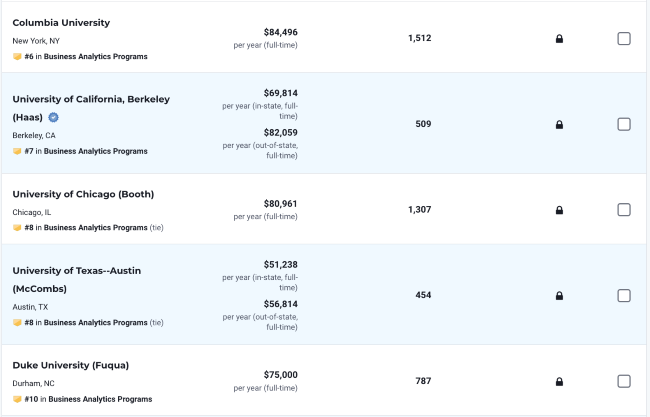This screenshot has width=650, height=417.
Task: Check the compare box for Columbia University
Action: coord(624,39)
